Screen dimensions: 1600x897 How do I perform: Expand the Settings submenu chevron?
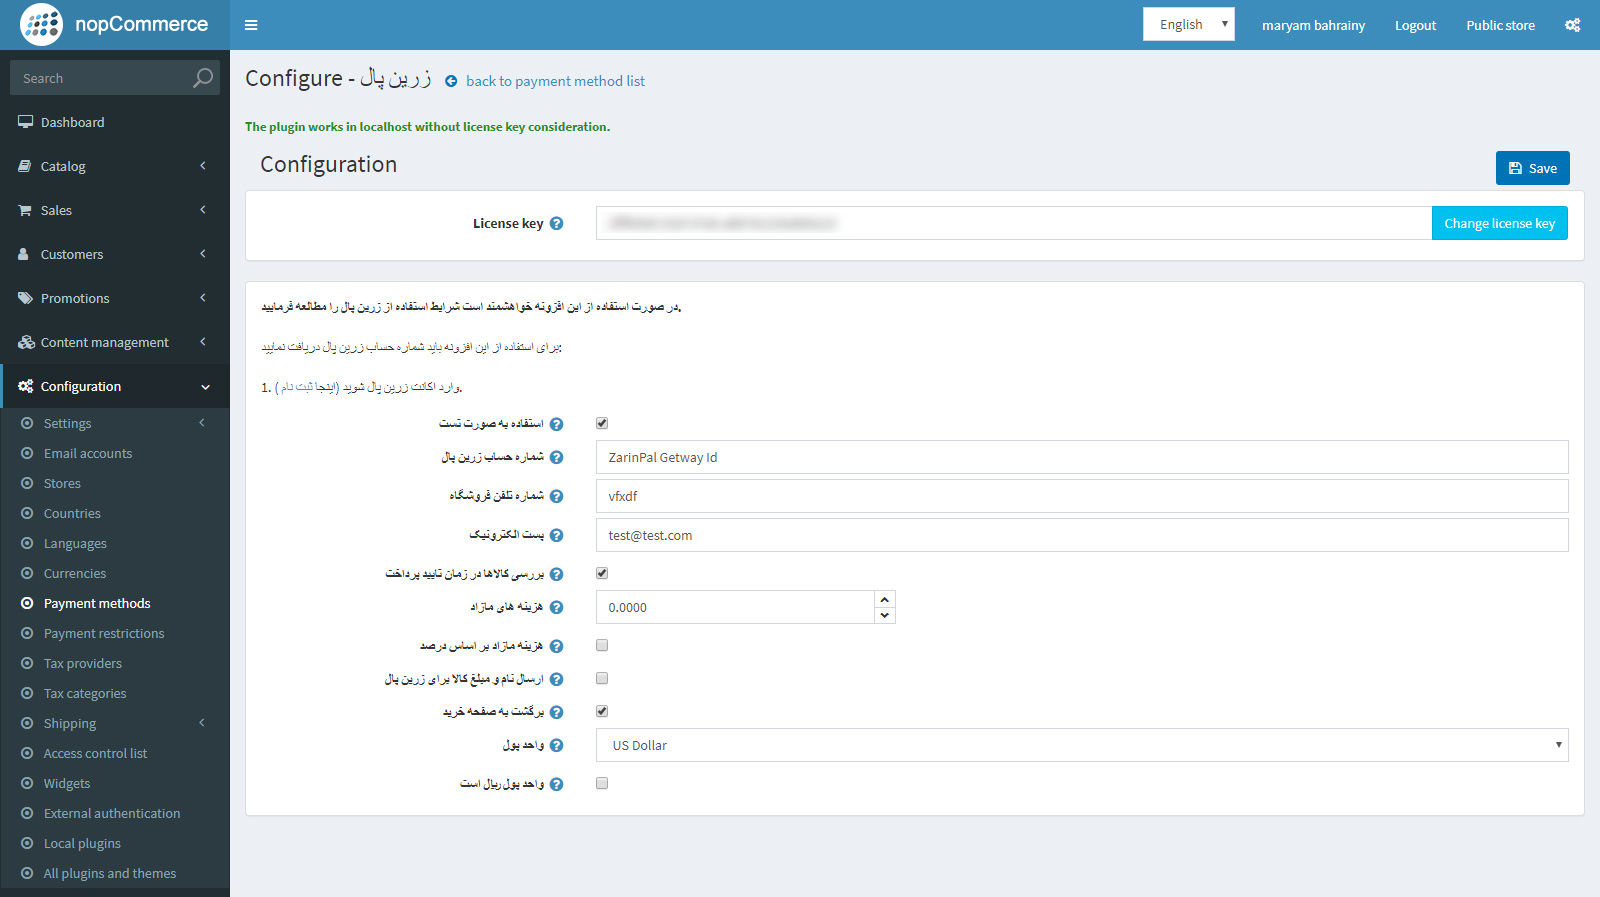(x=202, y=423)
